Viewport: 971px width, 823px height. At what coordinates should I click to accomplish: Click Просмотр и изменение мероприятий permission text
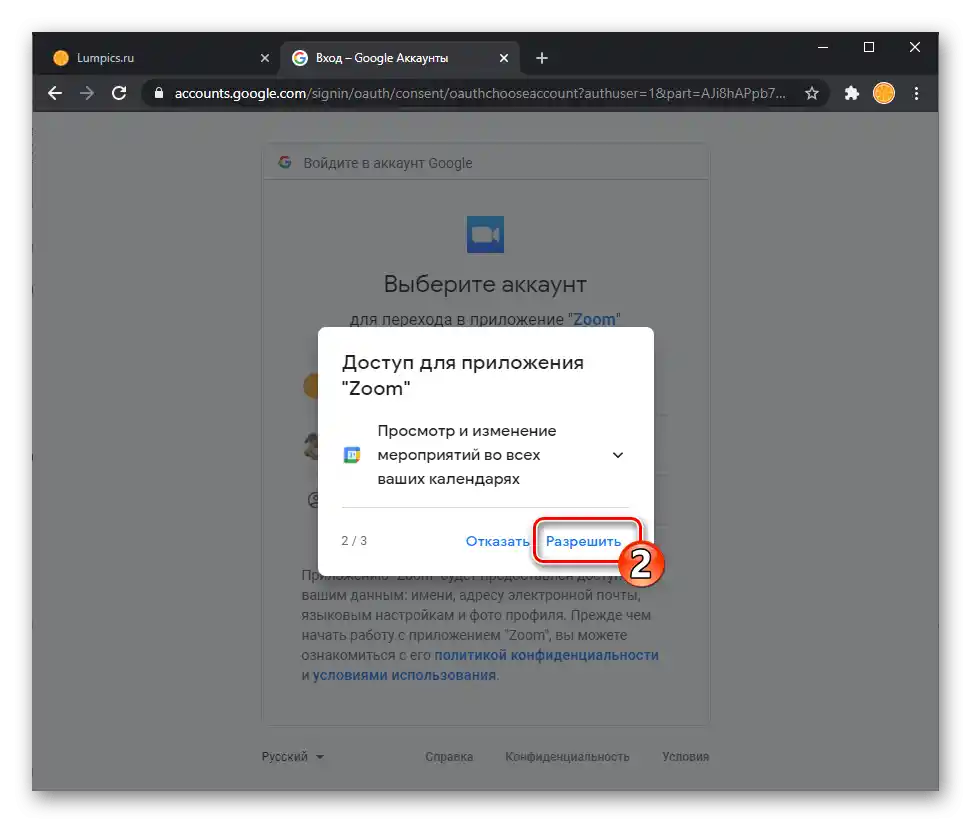467,455
